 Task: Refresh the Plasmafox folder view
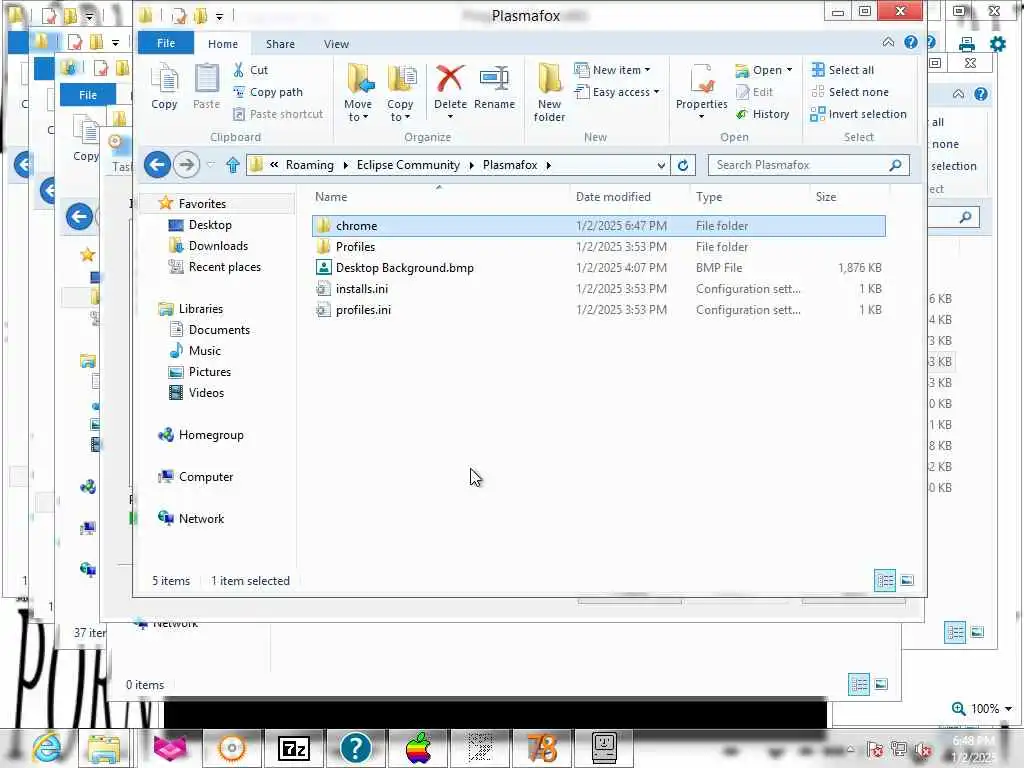click(x=682, y=165)
